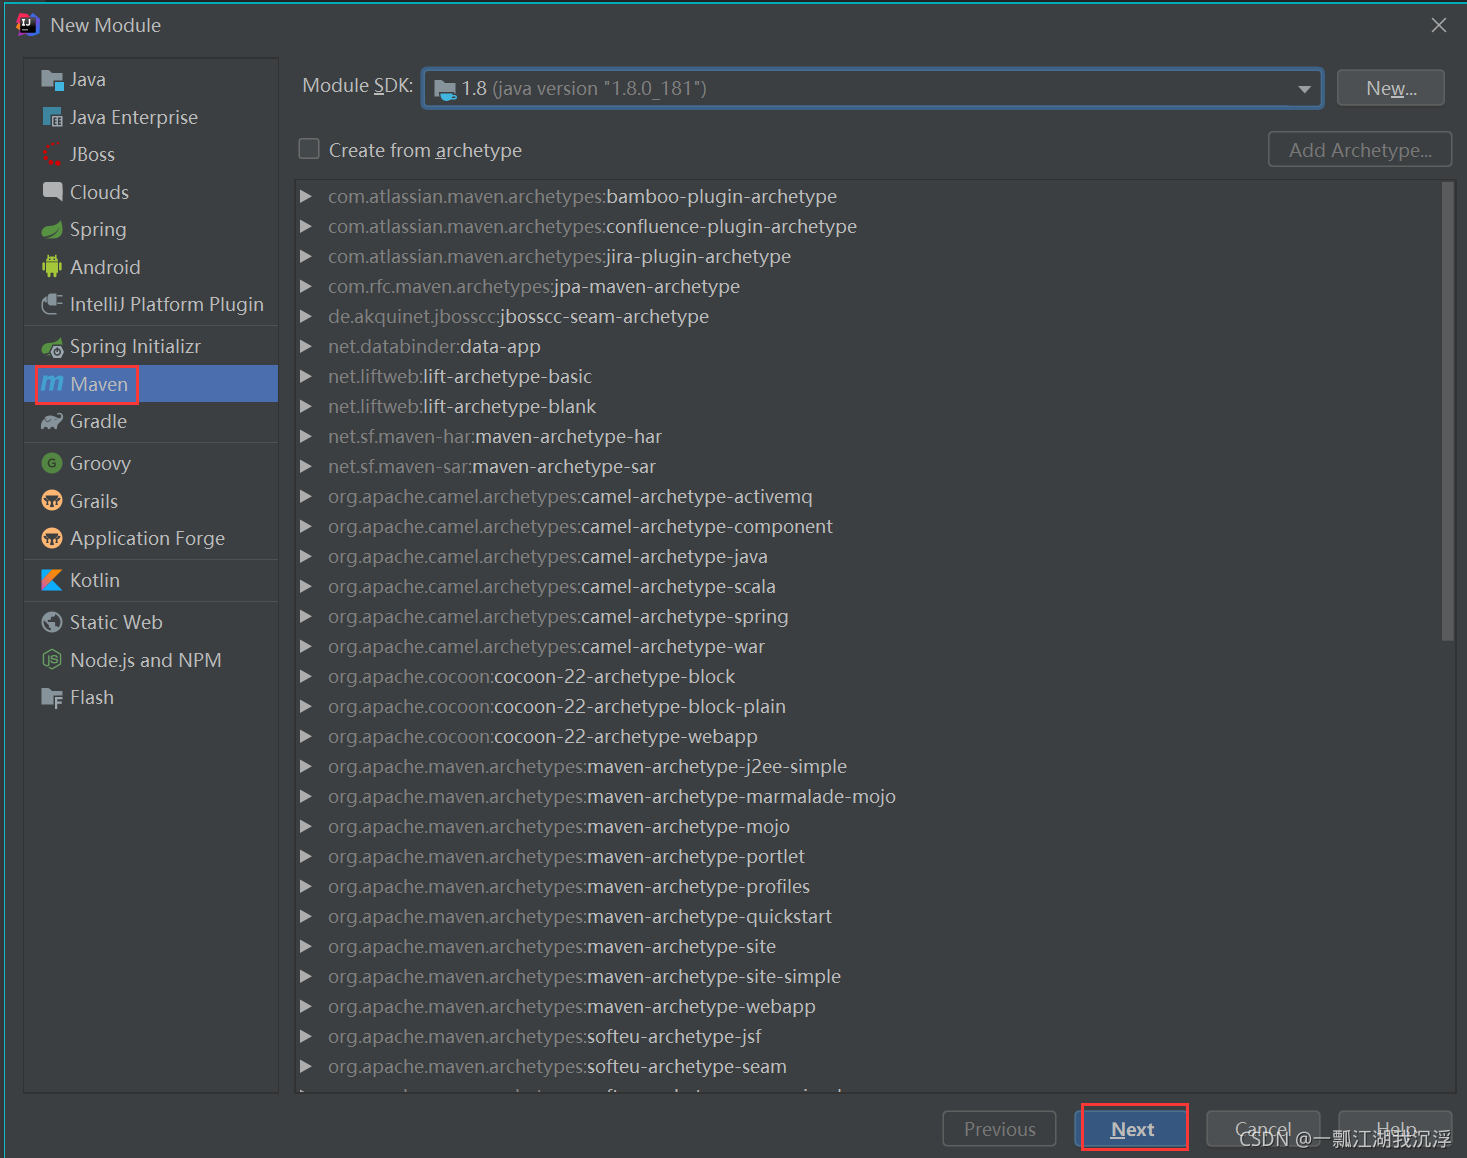This screenshot has height=1158, width=1467.
Task: Select camel-archetype-spring row
Action: click(868, 616)
